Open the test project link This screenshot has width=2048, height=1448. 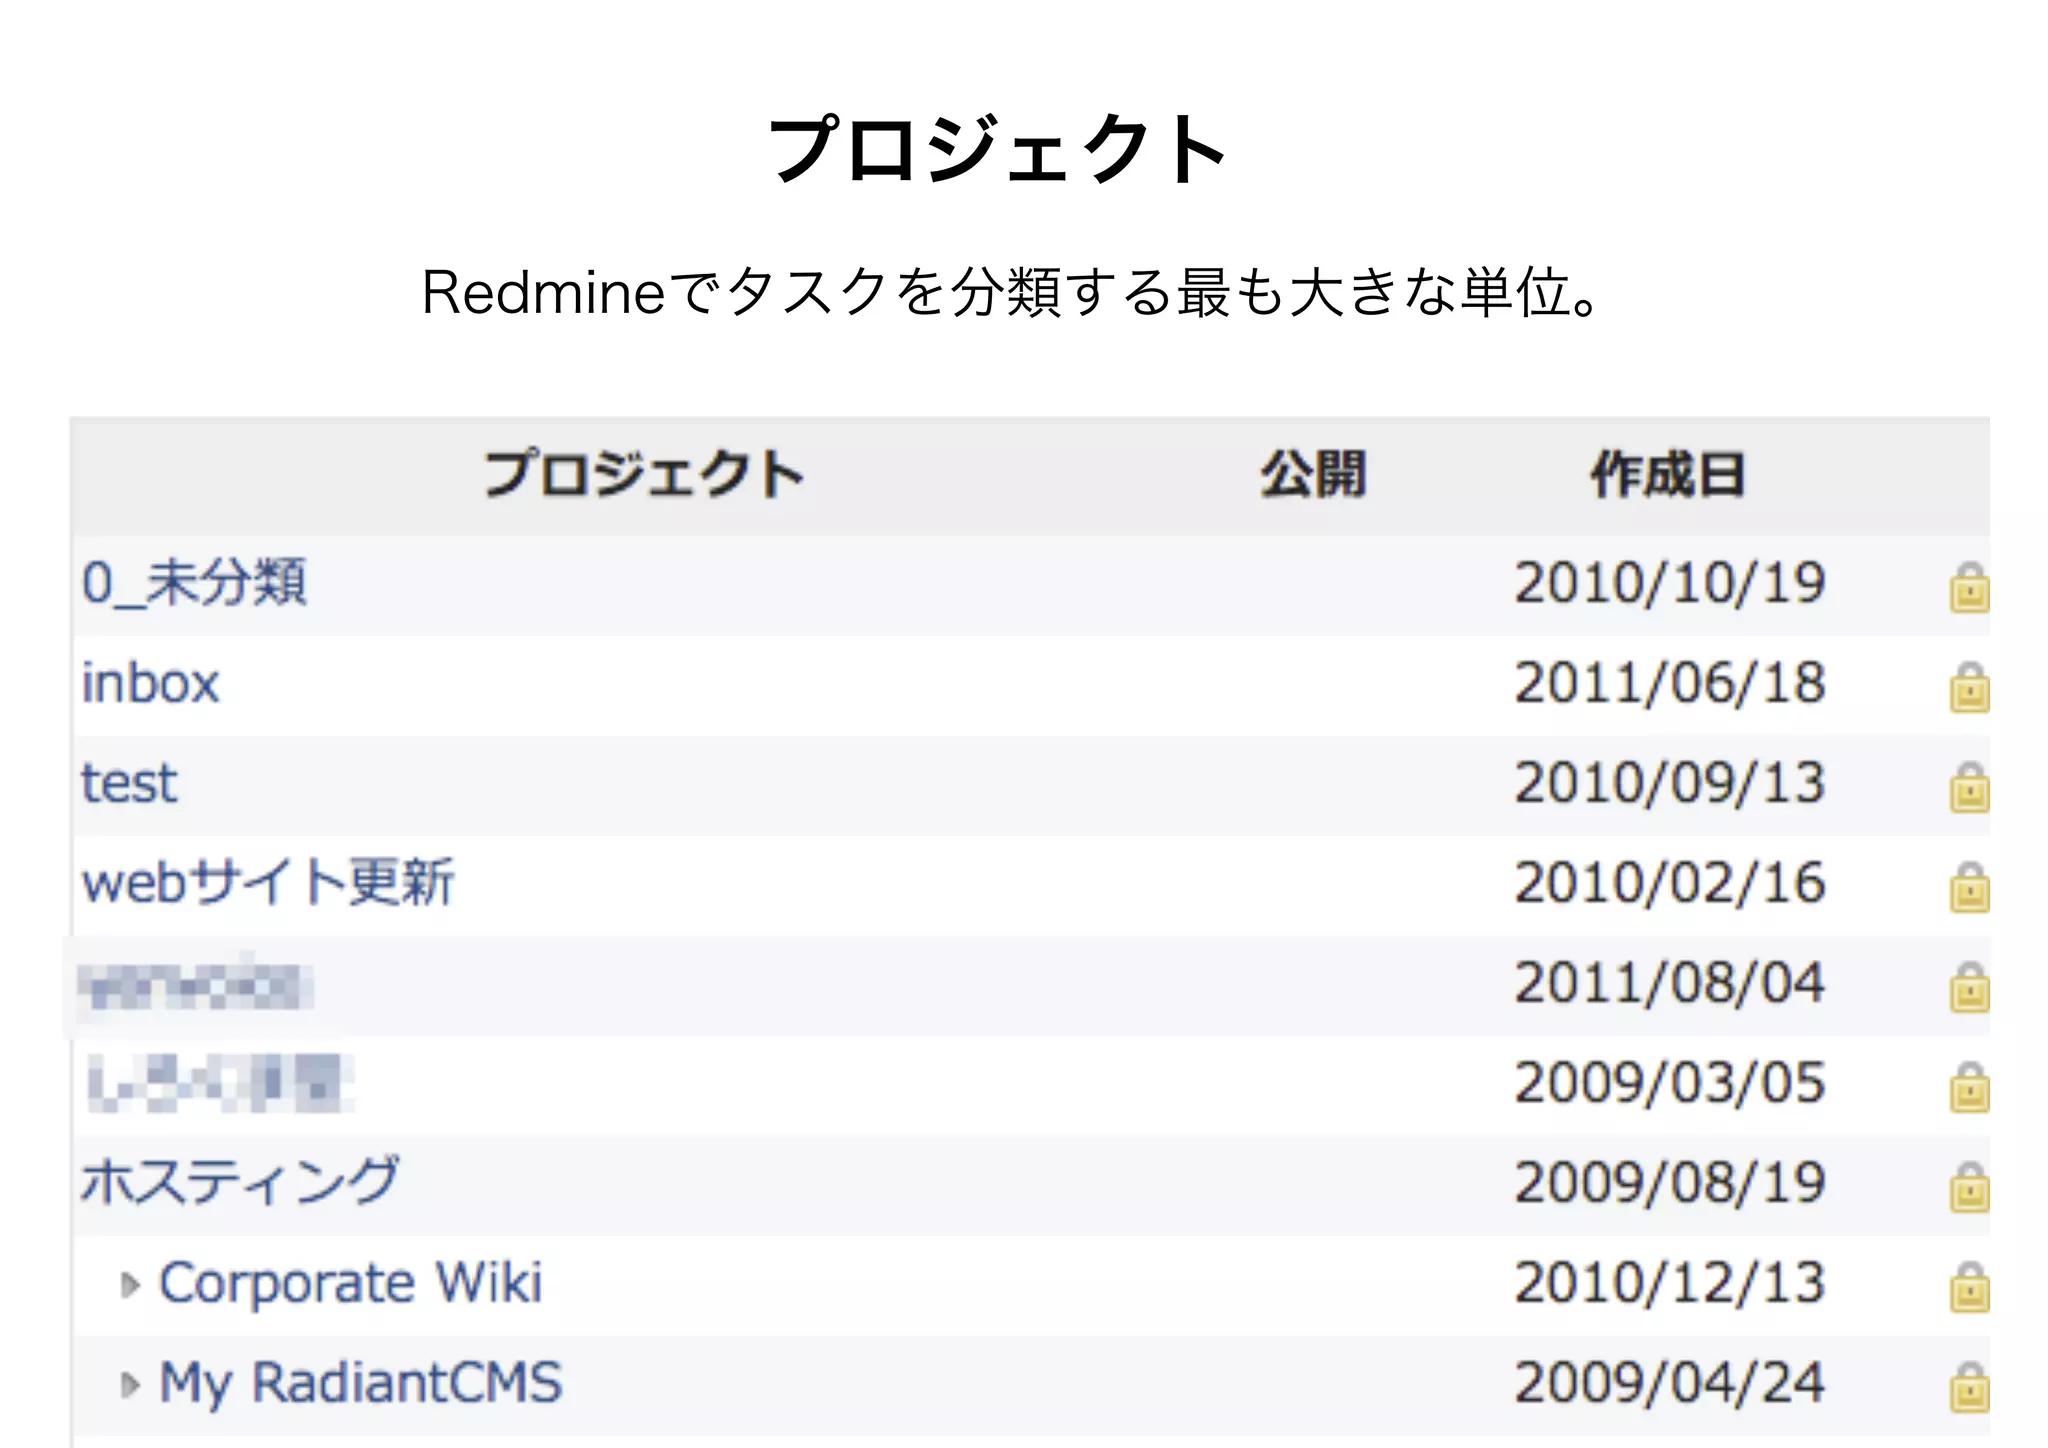point(129,783)
